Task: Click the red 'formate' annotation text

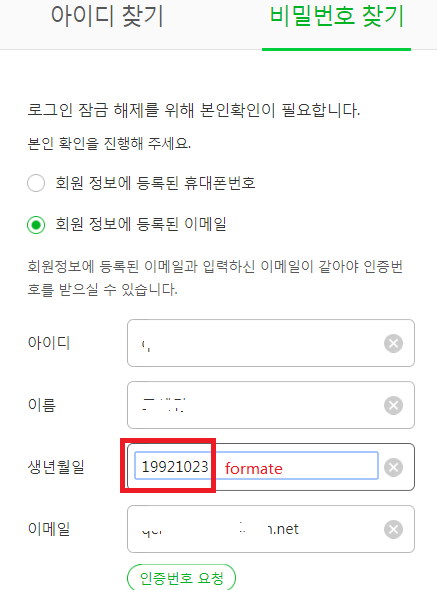Action: [x=254, y=469]
